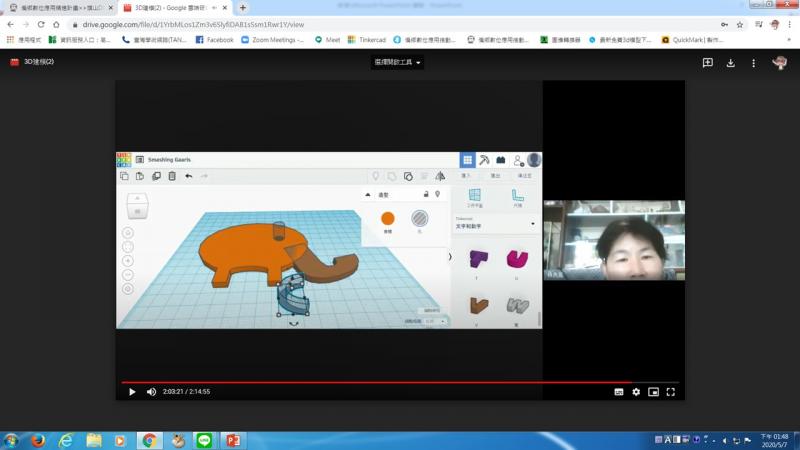The height and width of the screenshot is (450, 800).
Task: Toggle miniplayer mode for the video
Action: [653, 392]
